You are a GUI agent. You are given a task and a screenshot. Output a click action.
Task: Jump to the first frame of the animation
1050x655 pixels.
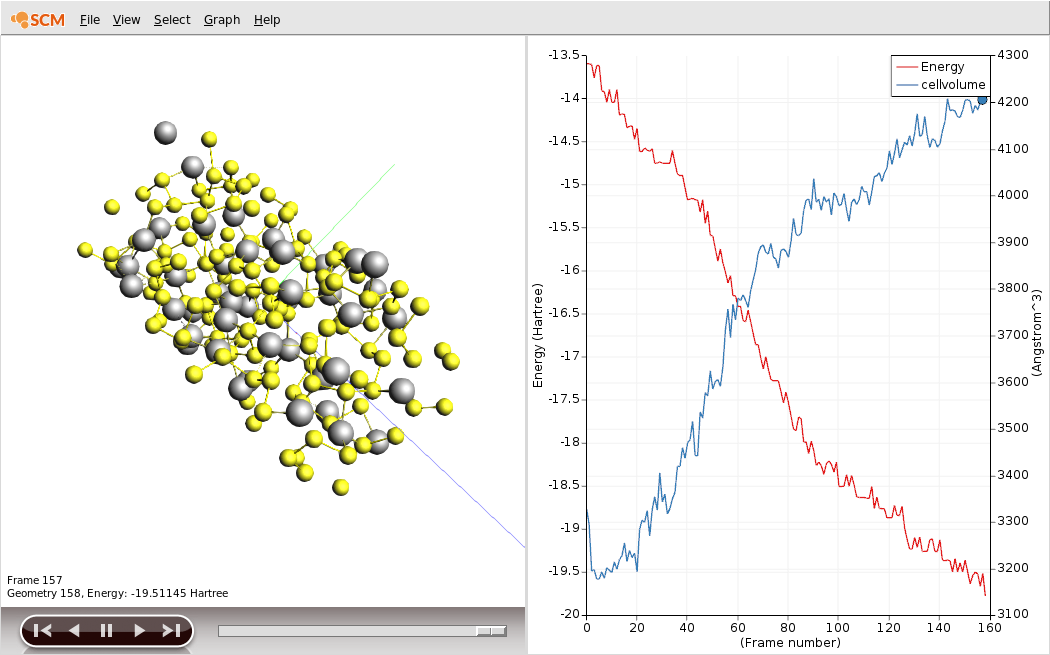(x=42, y=630)
